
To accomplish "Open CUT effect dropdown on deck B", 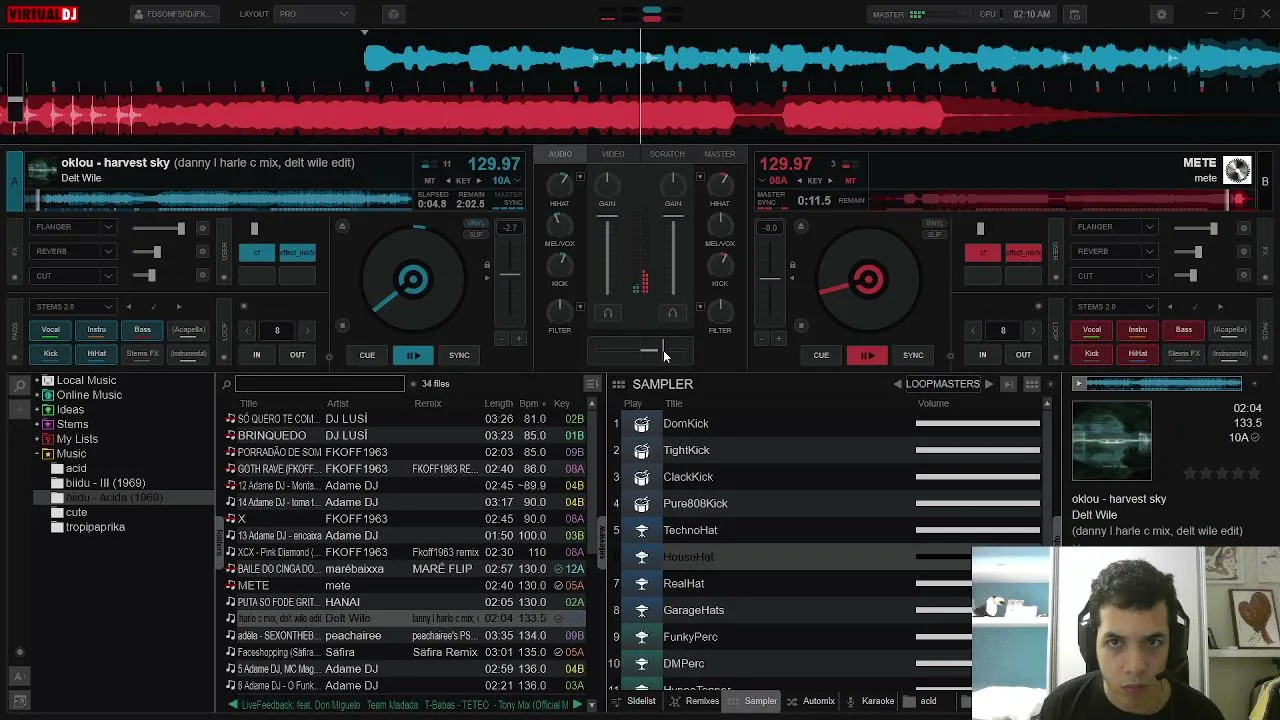I will 1115,276.
